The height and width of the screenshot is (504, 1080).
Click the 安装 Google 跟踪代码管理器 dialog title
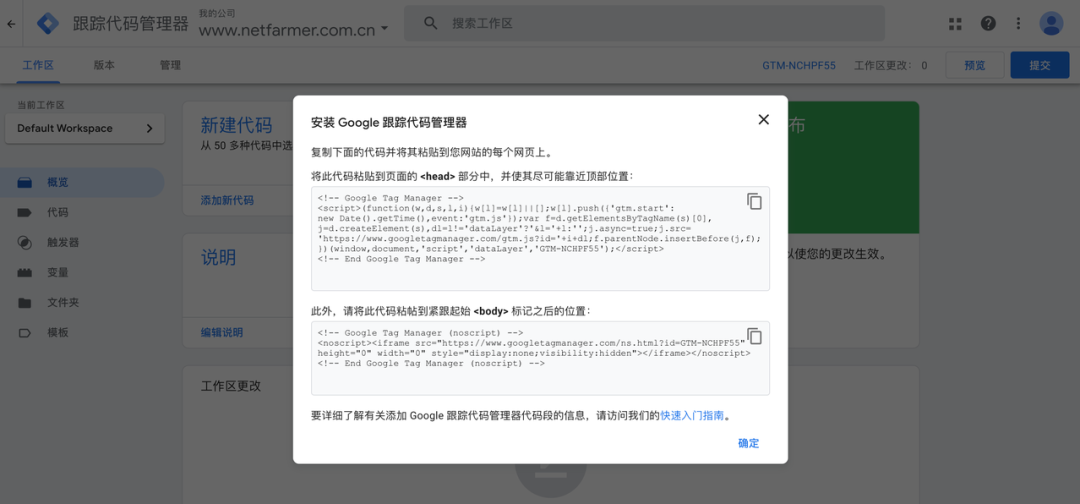point(389,123)
